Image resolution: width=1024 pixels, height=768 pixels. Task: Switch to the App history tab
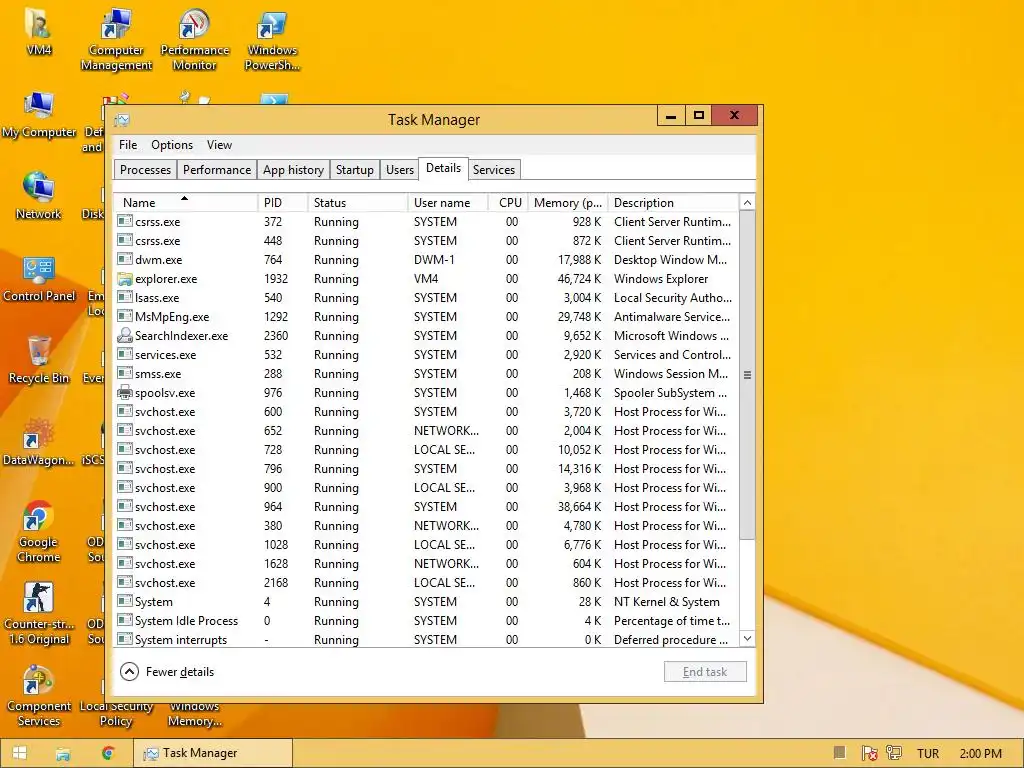coord(293,170)
